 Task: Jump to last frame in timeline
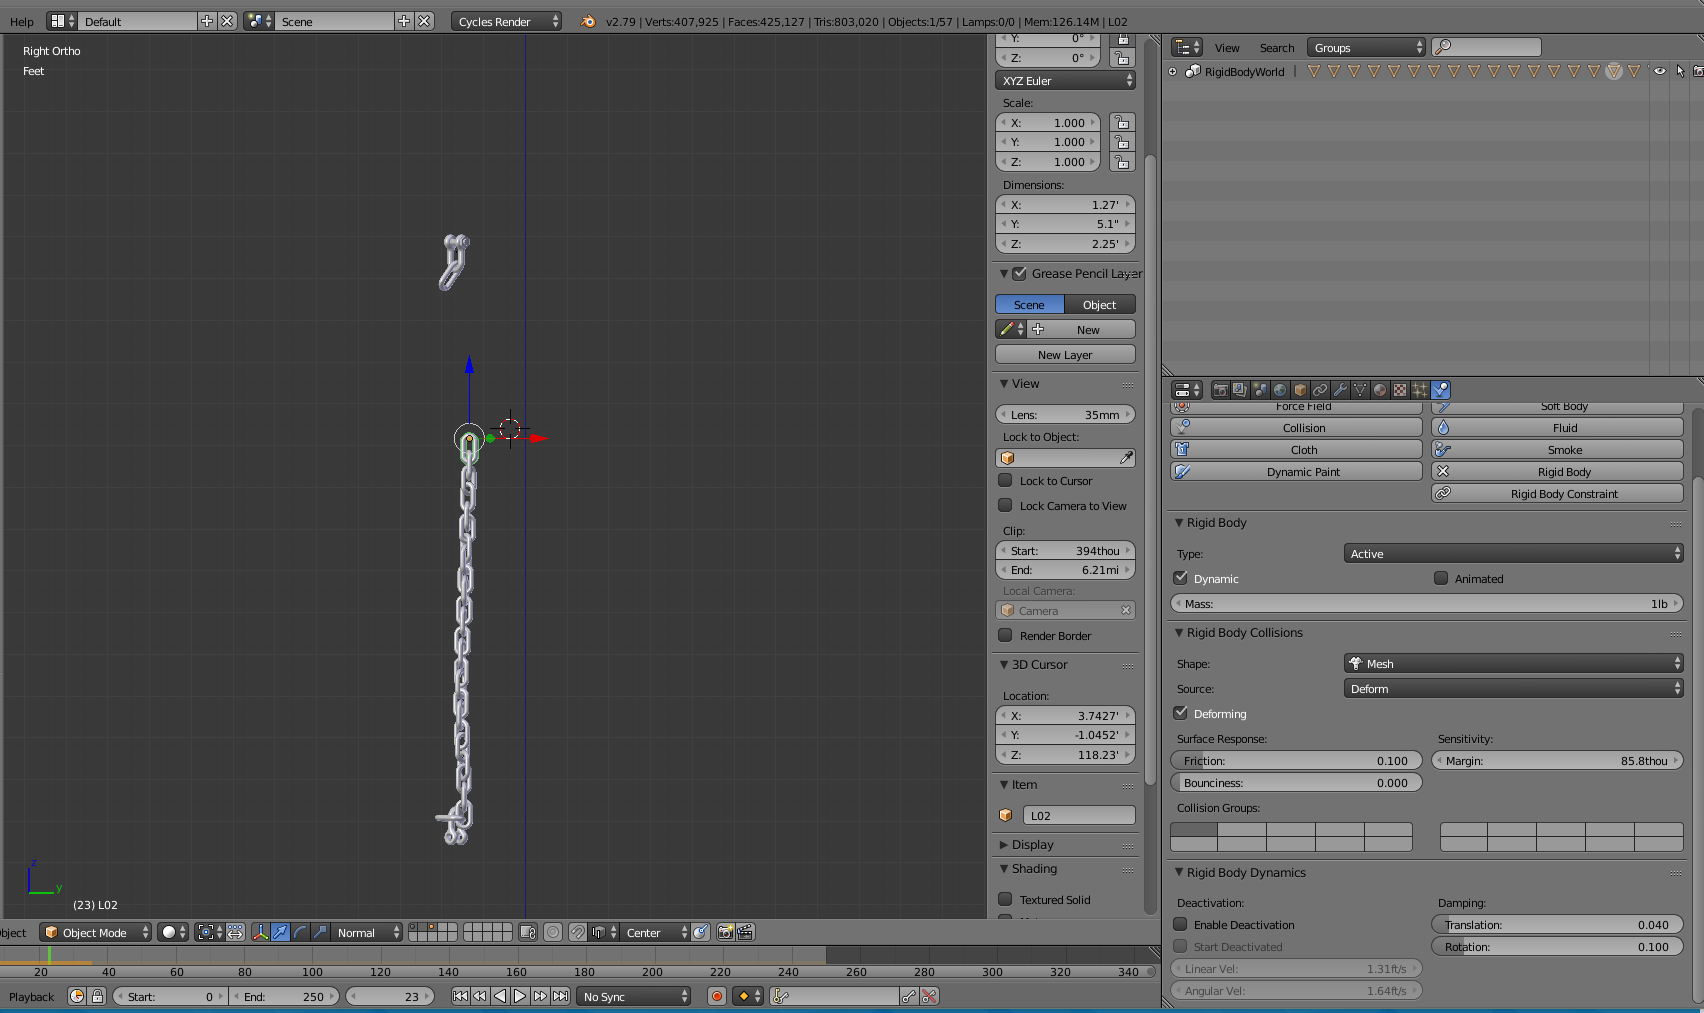click(x=560, y=996)
